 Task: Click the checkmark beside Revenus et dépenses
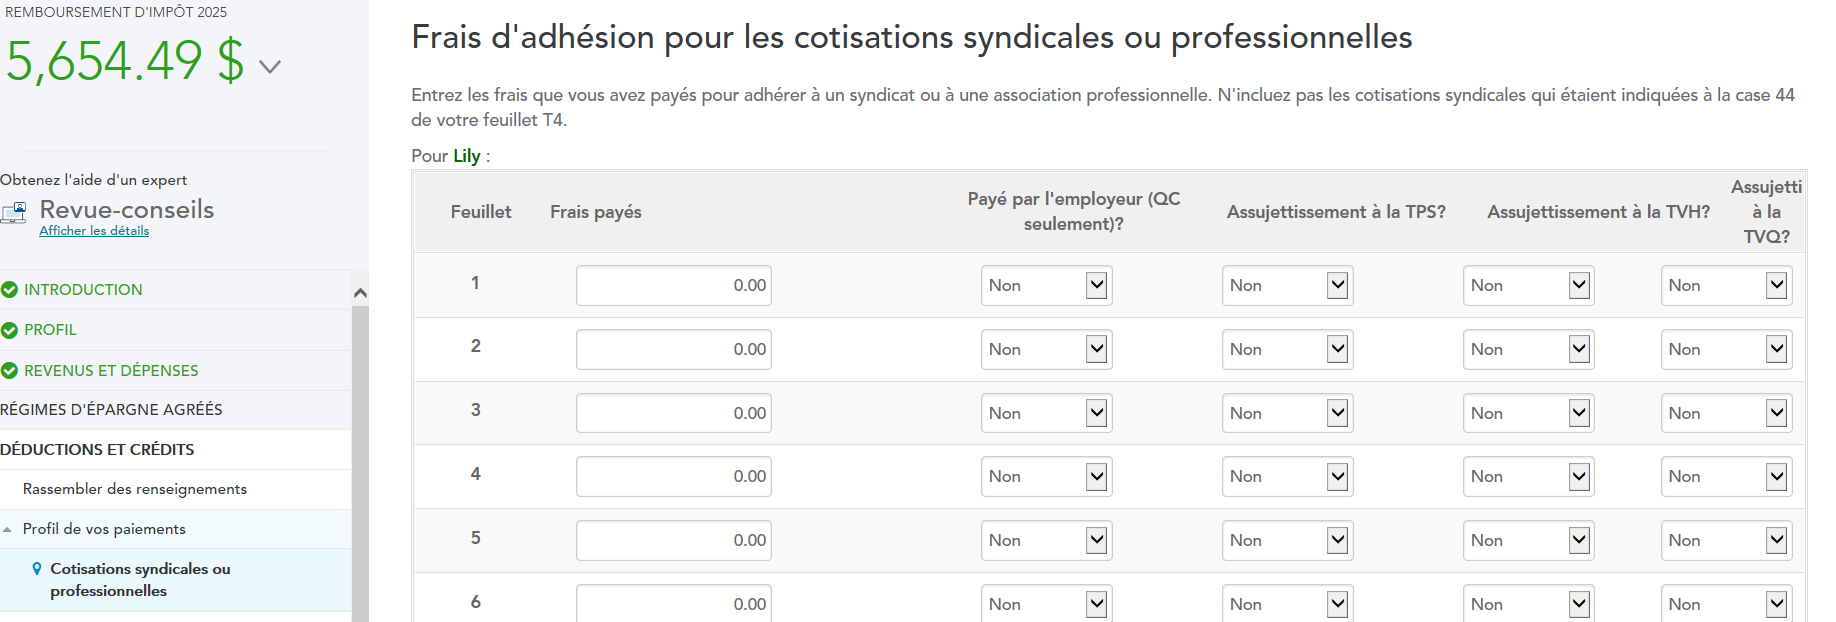(10, 371)
